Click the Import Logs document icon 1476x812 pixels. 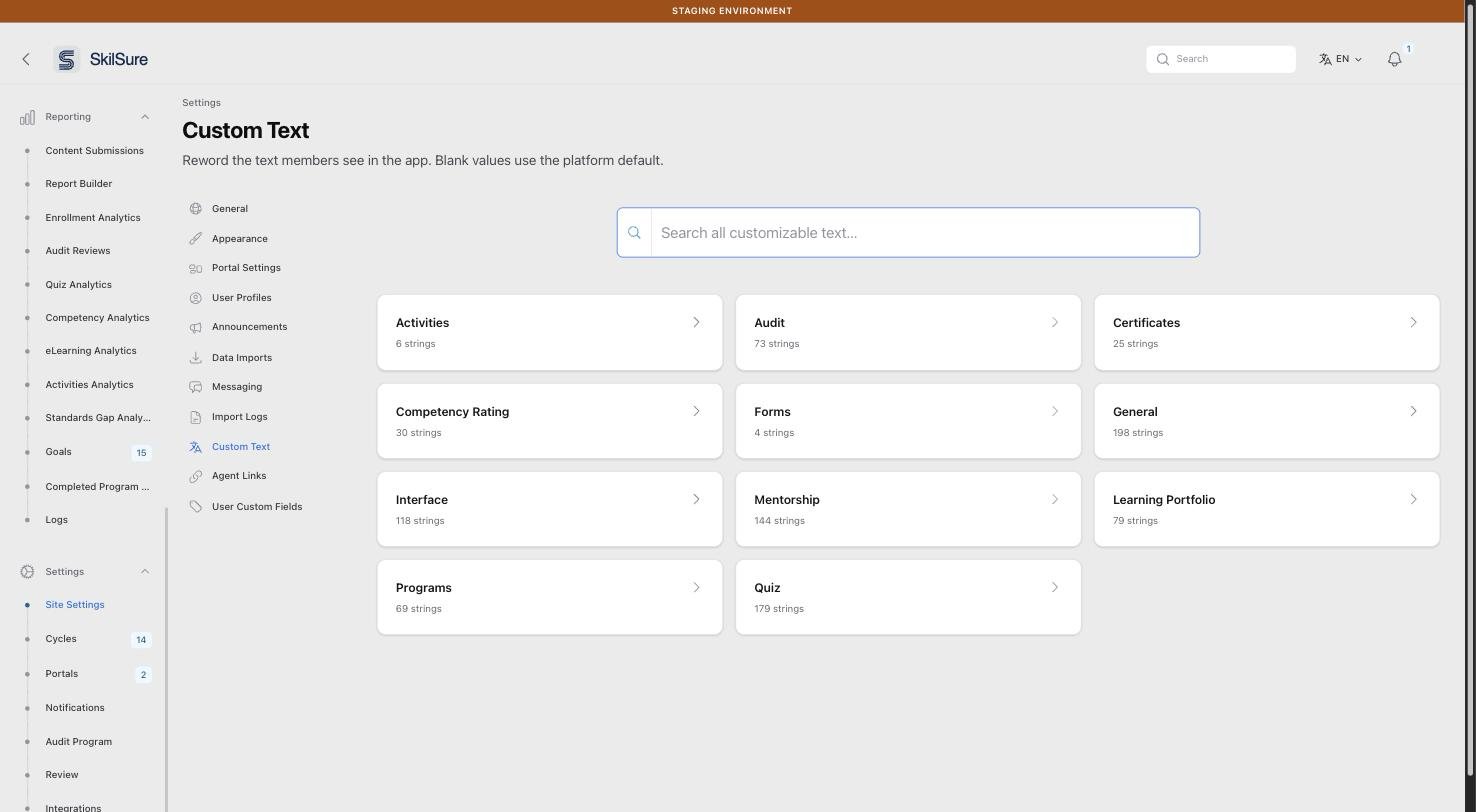click(x=196, y=417)
